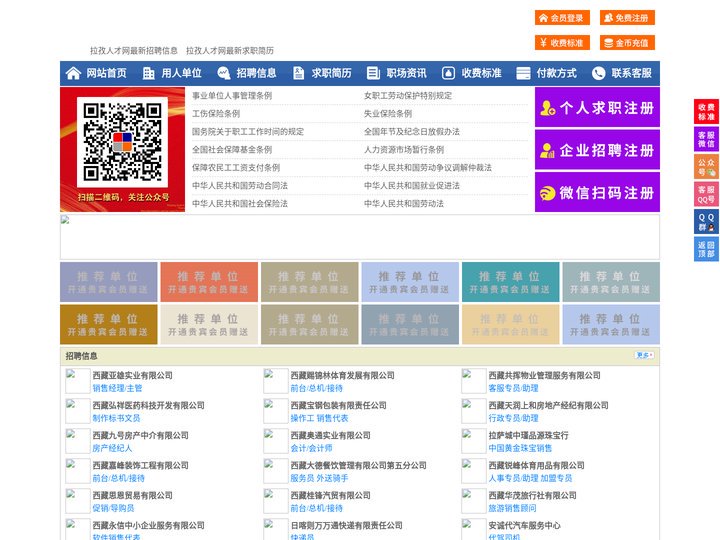This screenshot has width=720, height=540.
Task: Click logo thumbnail beside 西藏共挥物业管理服务有限公司
Action: coord(473,381)
